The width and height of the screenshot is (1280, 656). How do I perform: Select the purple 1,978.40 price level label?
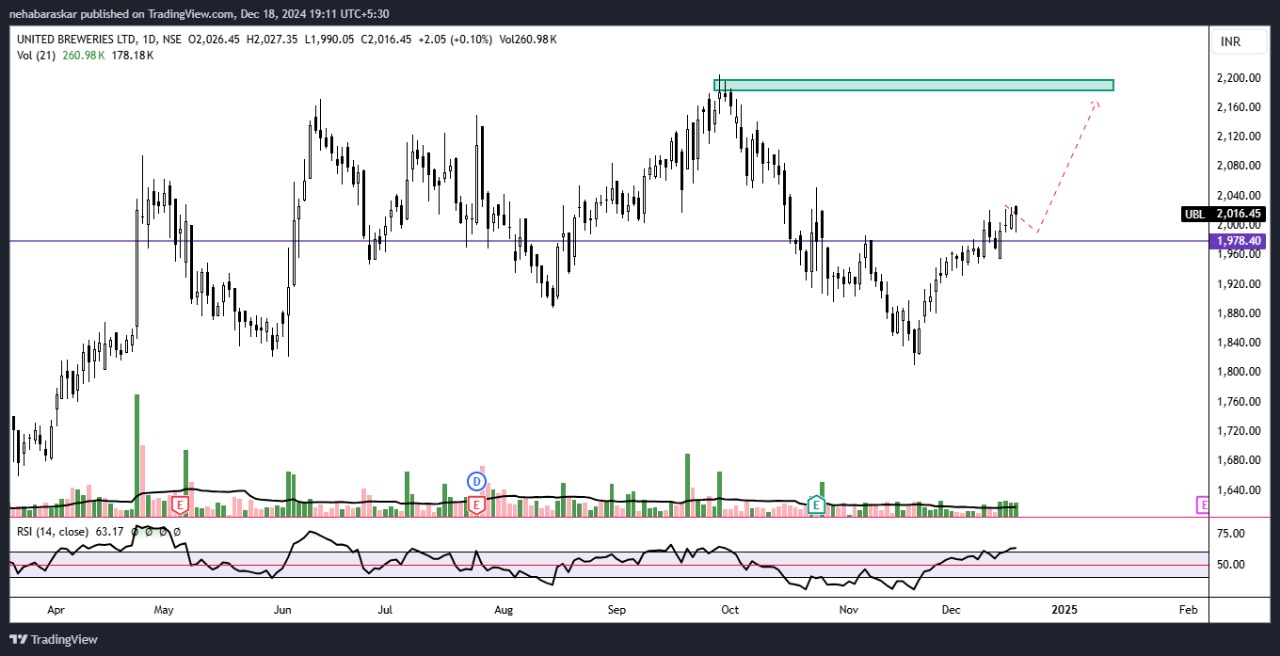[x=1240, y=241]
